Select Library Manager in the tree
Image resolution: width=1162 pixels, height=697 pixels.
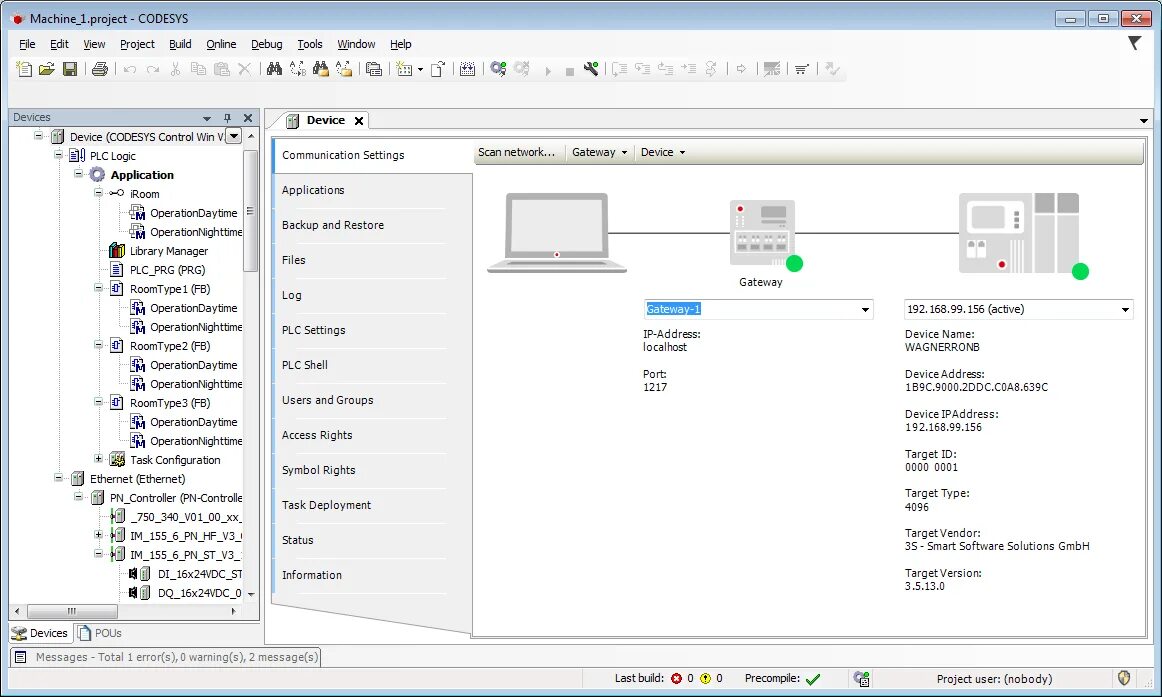[169, 251]
